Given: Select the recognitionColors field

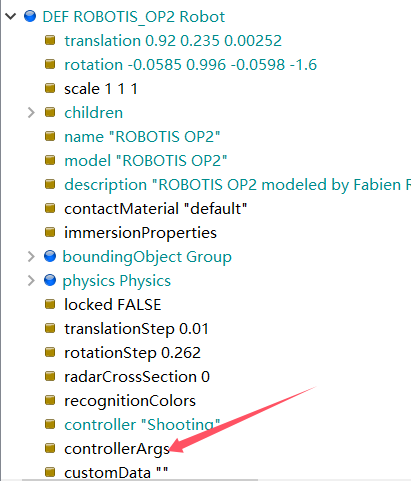Looking at the screenshot, I should coord(130,401).
